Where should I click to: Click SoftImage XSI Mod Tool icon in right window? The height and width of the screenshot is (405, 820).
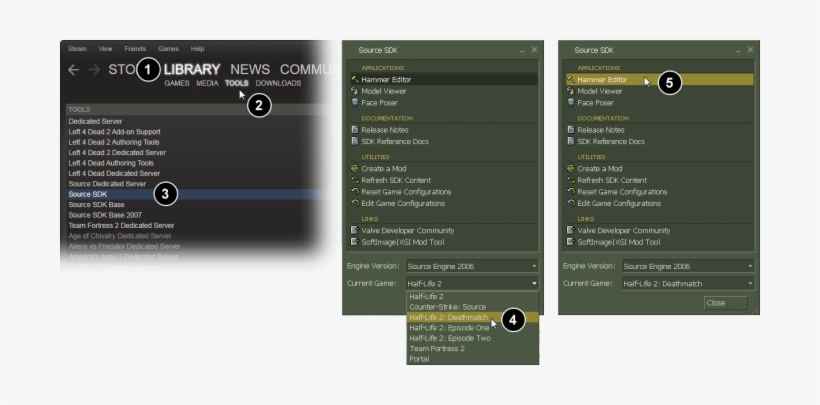coord(571,242)
